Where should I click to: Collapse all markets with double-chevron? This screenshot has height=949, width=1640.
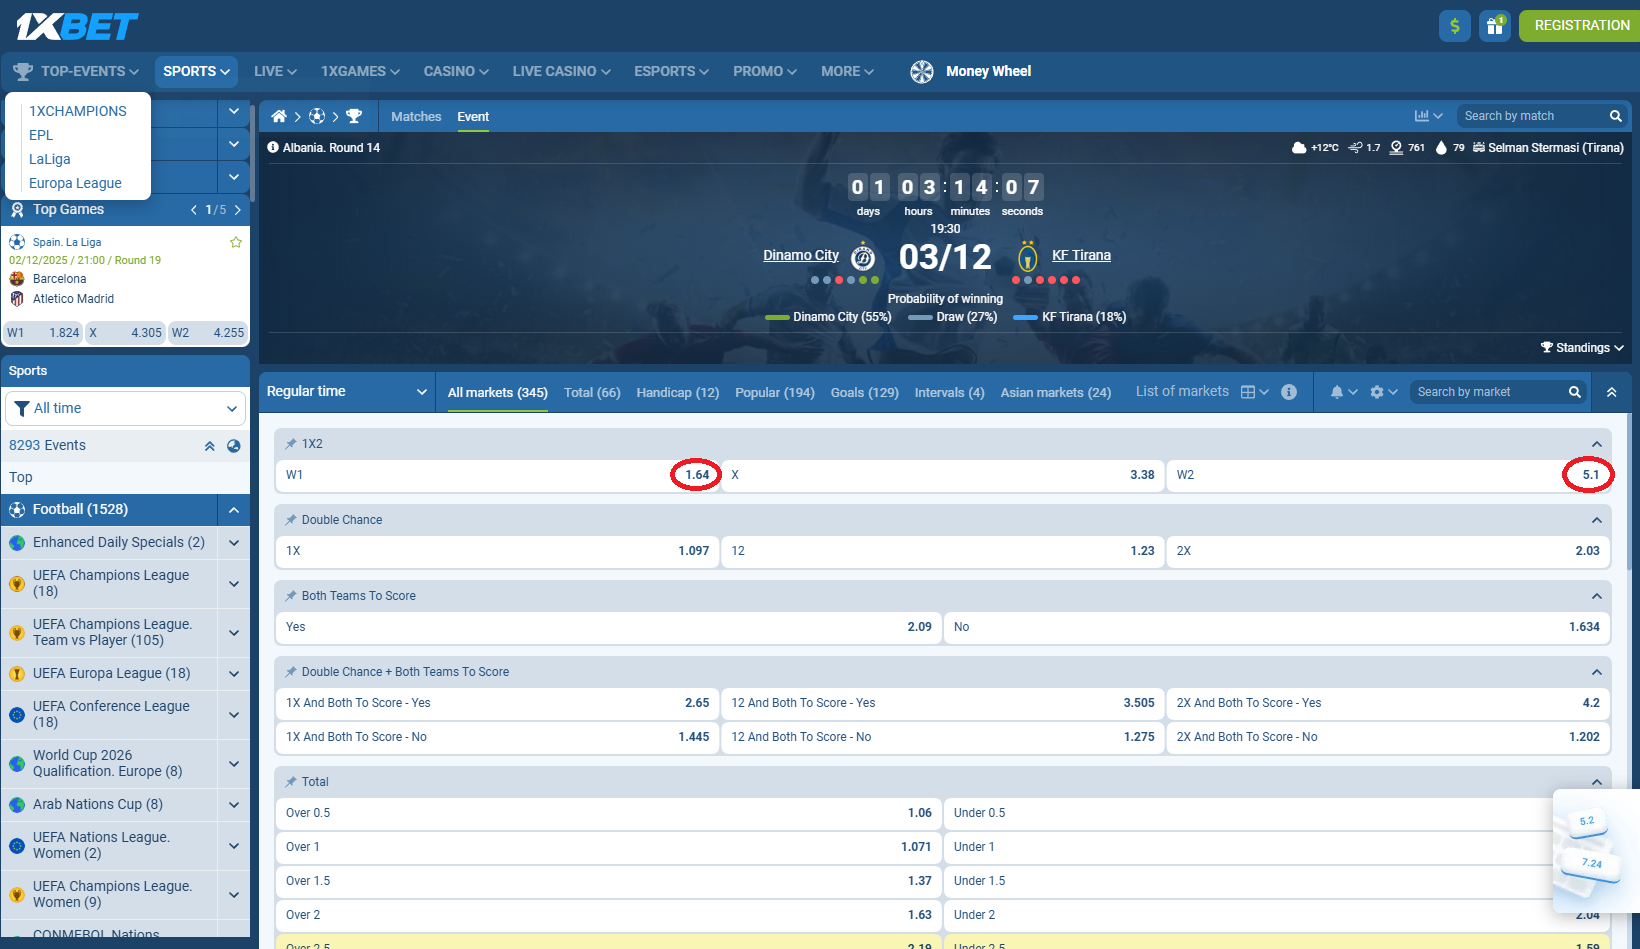point(1611,392)
